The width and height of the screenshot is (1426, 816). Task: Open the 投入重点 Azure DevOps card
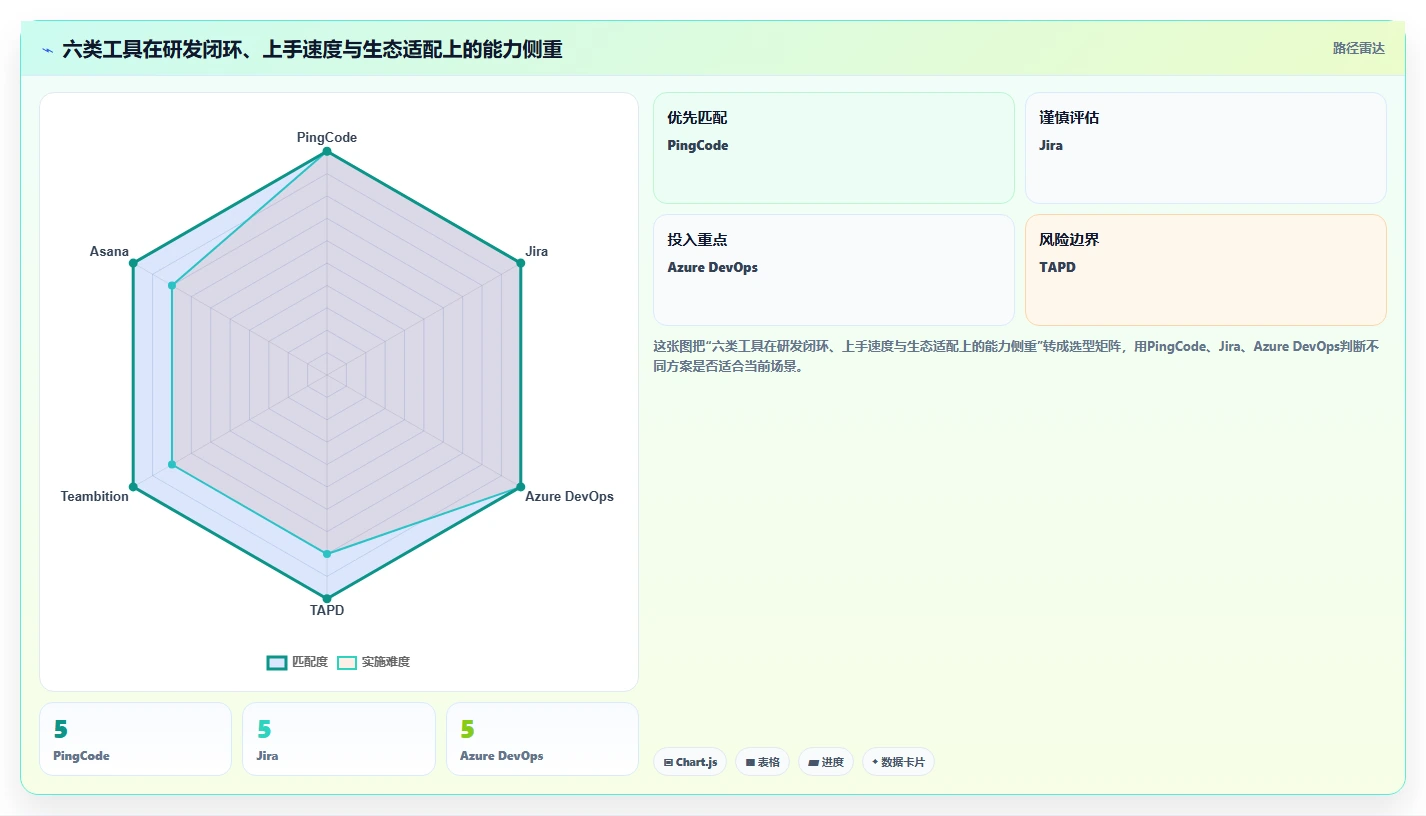(x=834, y=270)
